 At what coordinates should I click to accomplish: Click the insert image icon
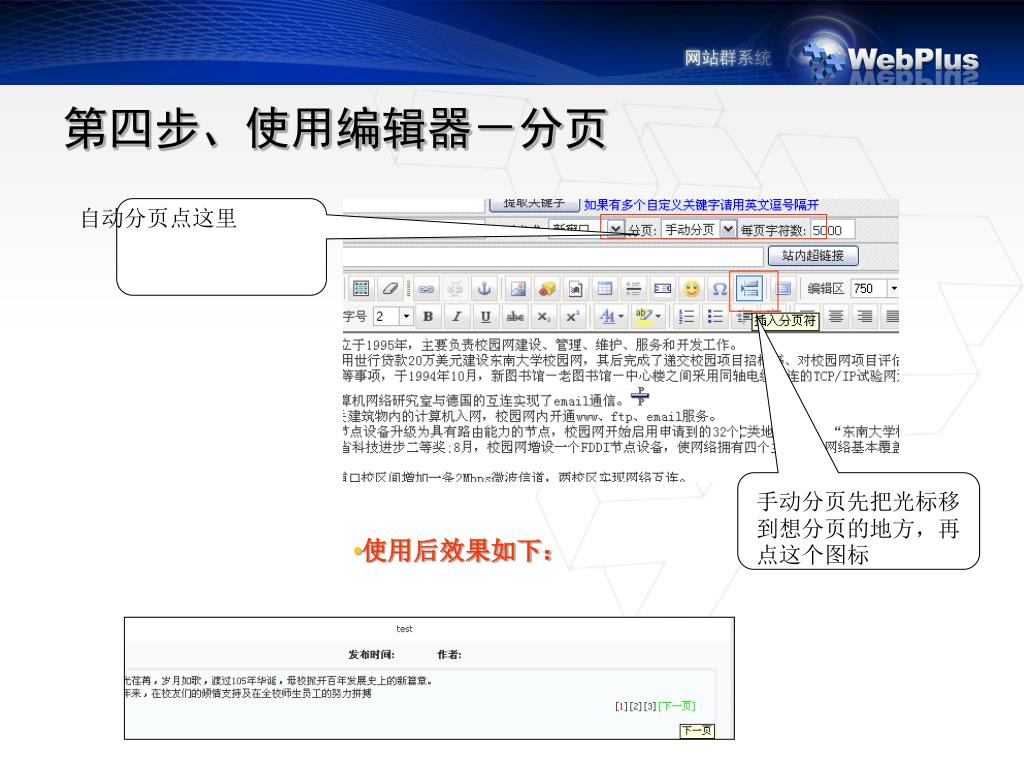click(519, 288)
